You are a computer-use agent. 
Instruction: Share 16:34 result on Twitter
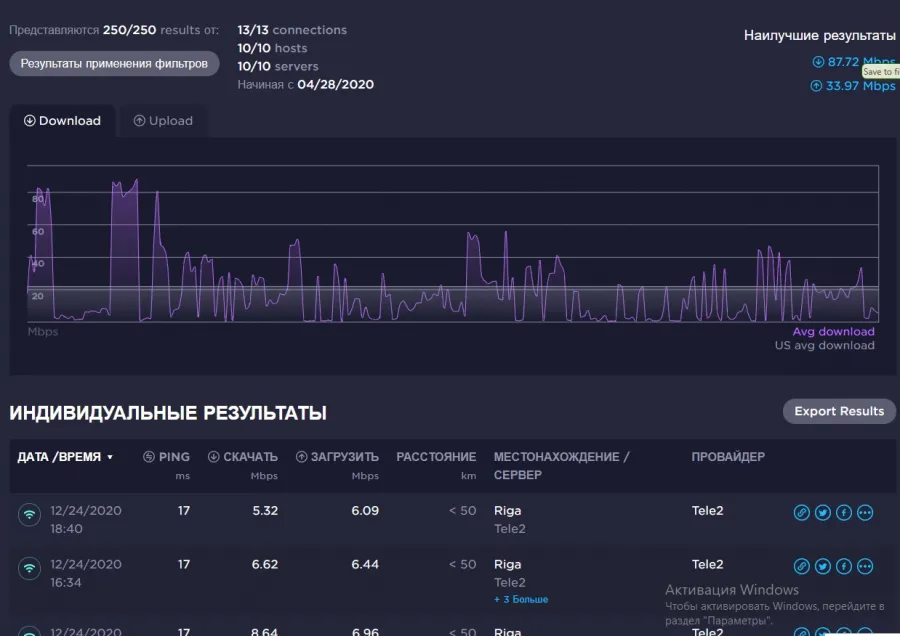tap(823, 566)
